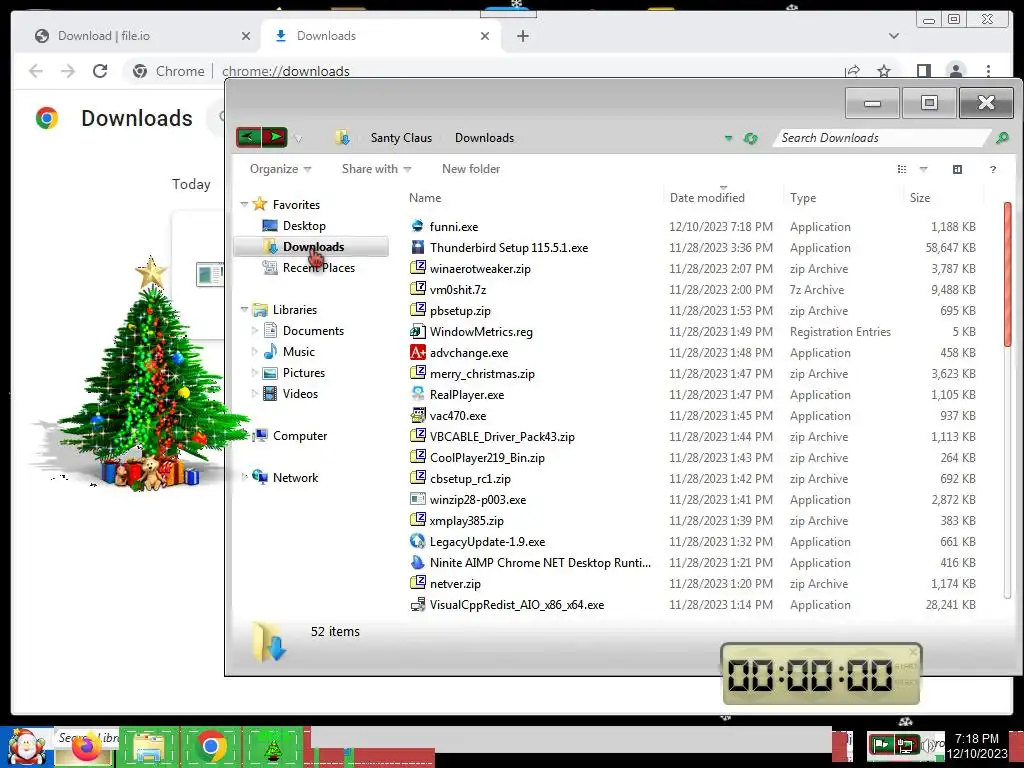Click the search magnifier in Explorer
Screen dimensions: 1024x768
click(x=1002, y=138)
